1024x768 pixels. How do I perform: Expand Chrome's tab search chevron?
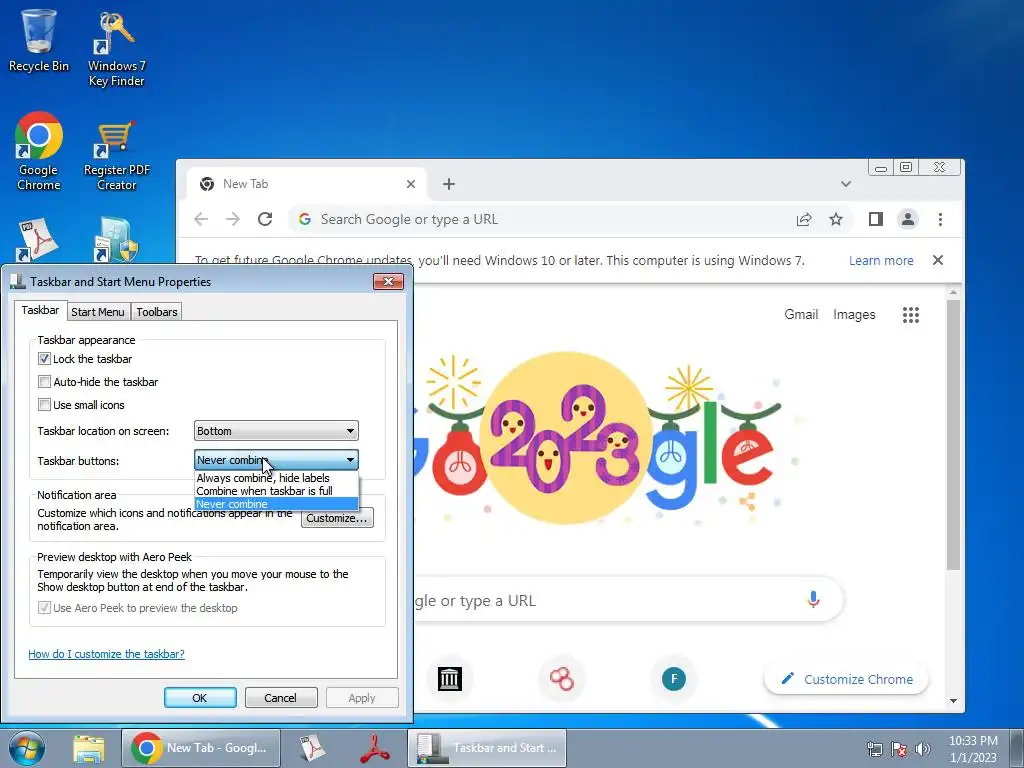tap(846, 184)
